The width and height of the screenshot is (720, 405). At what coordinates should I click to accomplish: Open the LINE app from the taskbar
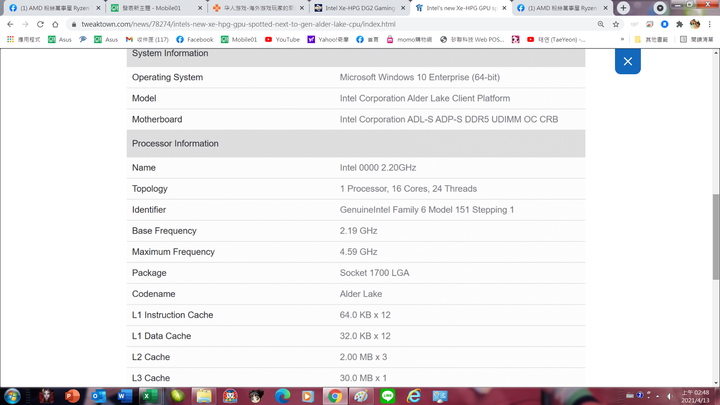[x=388, y=396]
